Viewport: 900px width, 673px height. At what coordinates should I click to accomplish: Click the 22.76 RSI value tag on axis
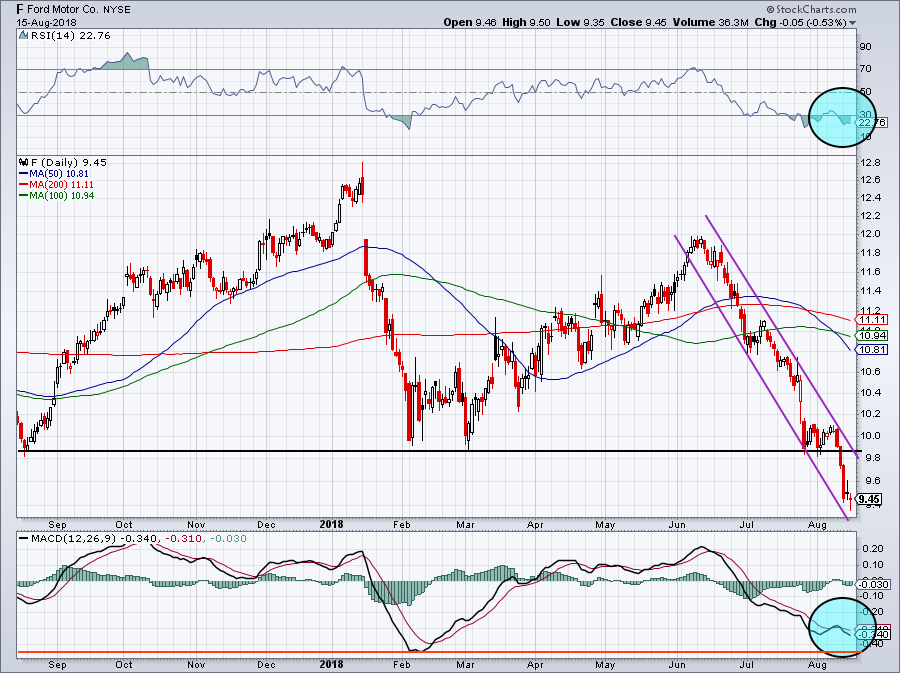click(x=872, y=122)
